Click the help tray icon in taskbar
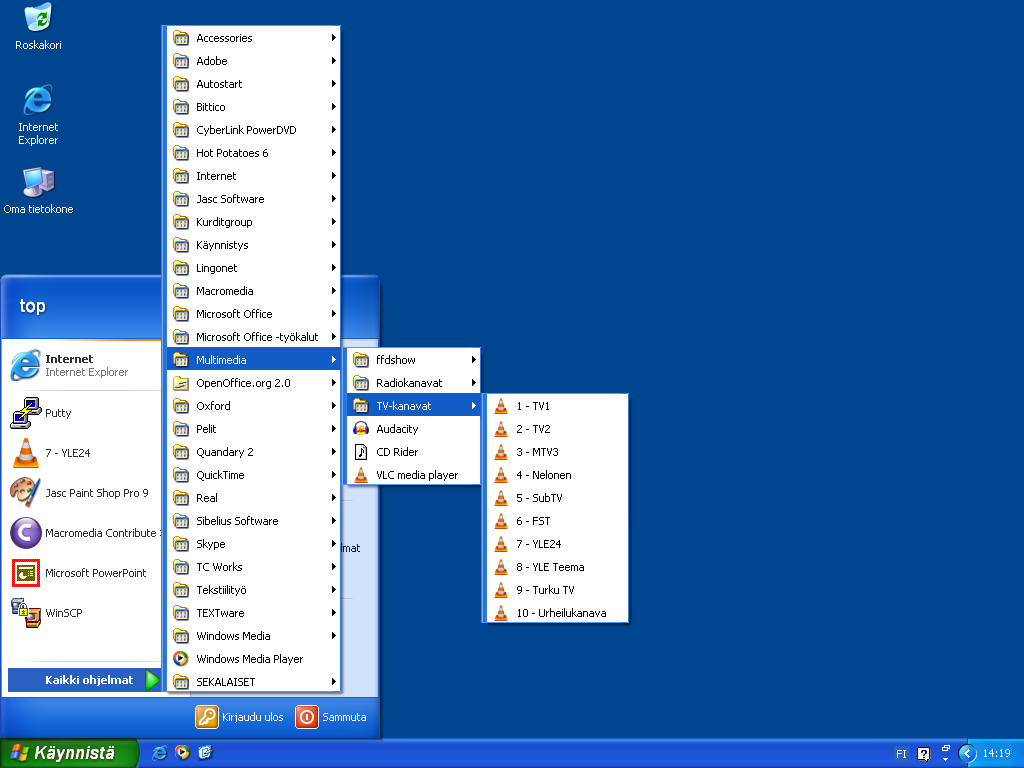Image resolution: width=1024 pixels, height=768 pixels. point(923,754)
